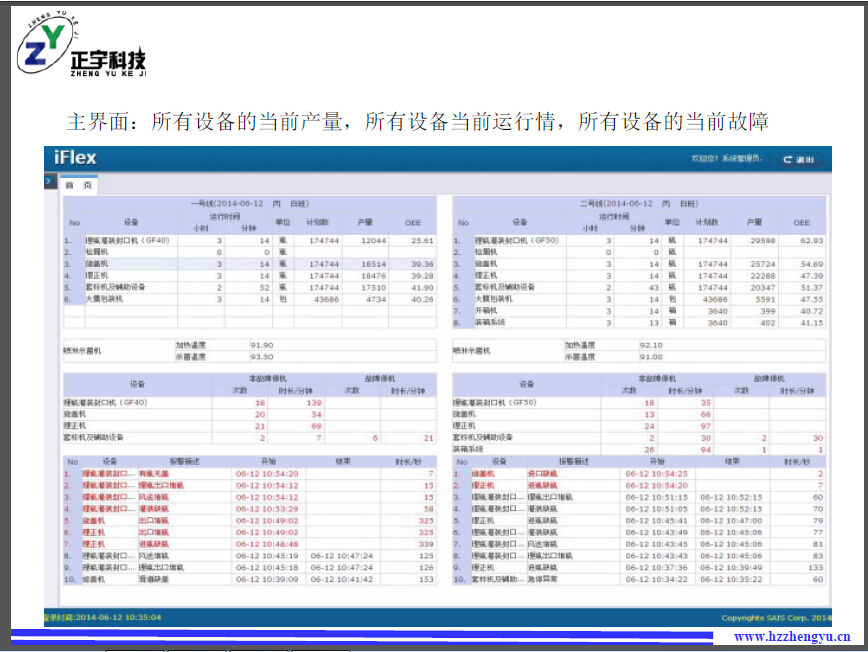Click alarm start time 06-12 10:48:48
868x652 pixels.
[x=267, y=544]
